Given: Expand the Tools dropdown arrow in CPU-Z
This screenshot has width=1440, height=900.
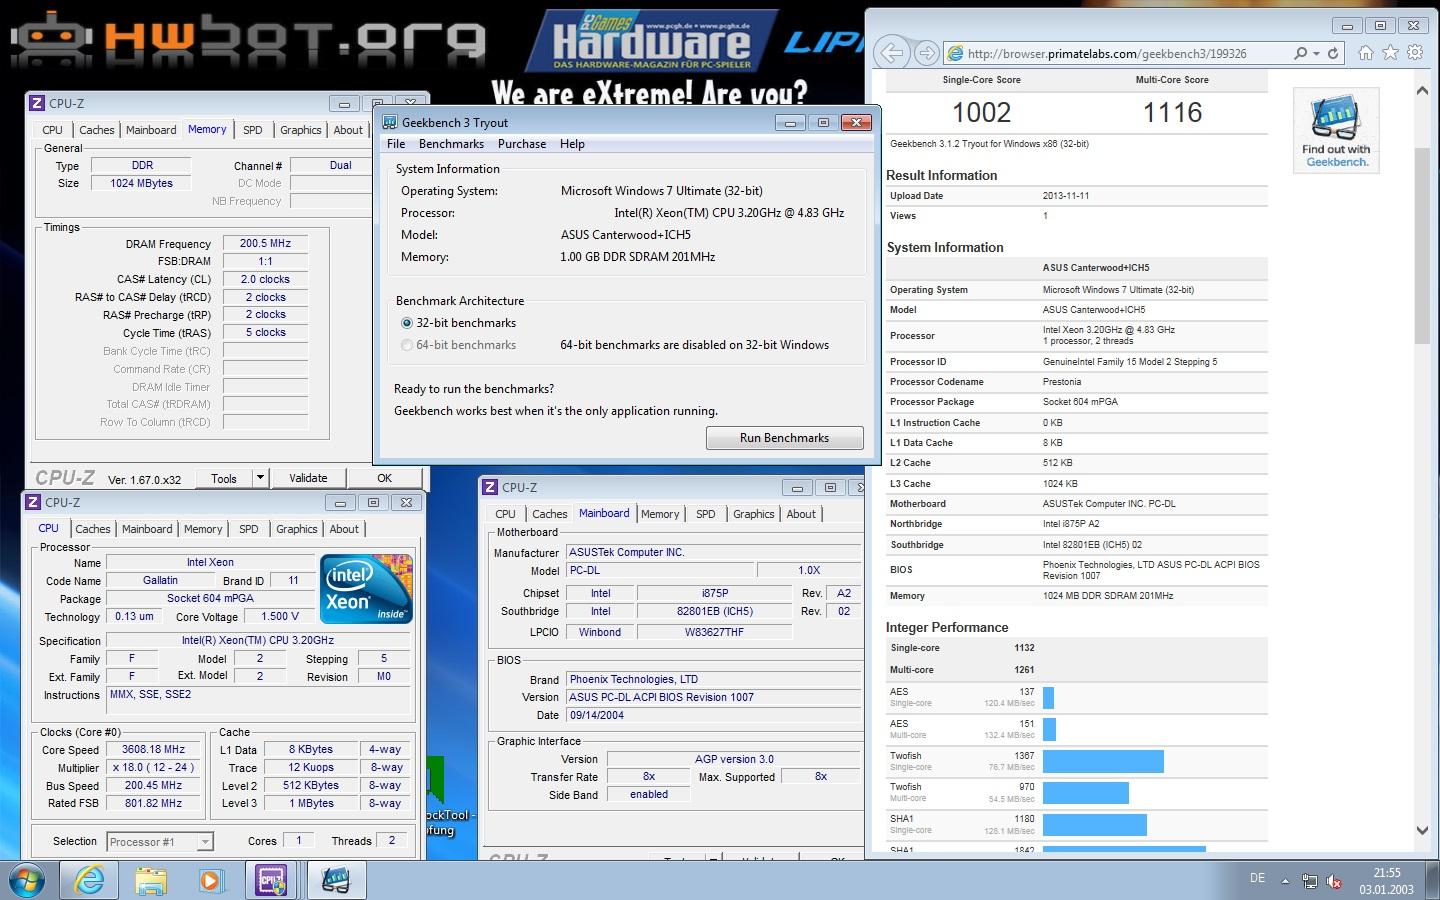Looking at the screenshot, I should tap(260, 478).
